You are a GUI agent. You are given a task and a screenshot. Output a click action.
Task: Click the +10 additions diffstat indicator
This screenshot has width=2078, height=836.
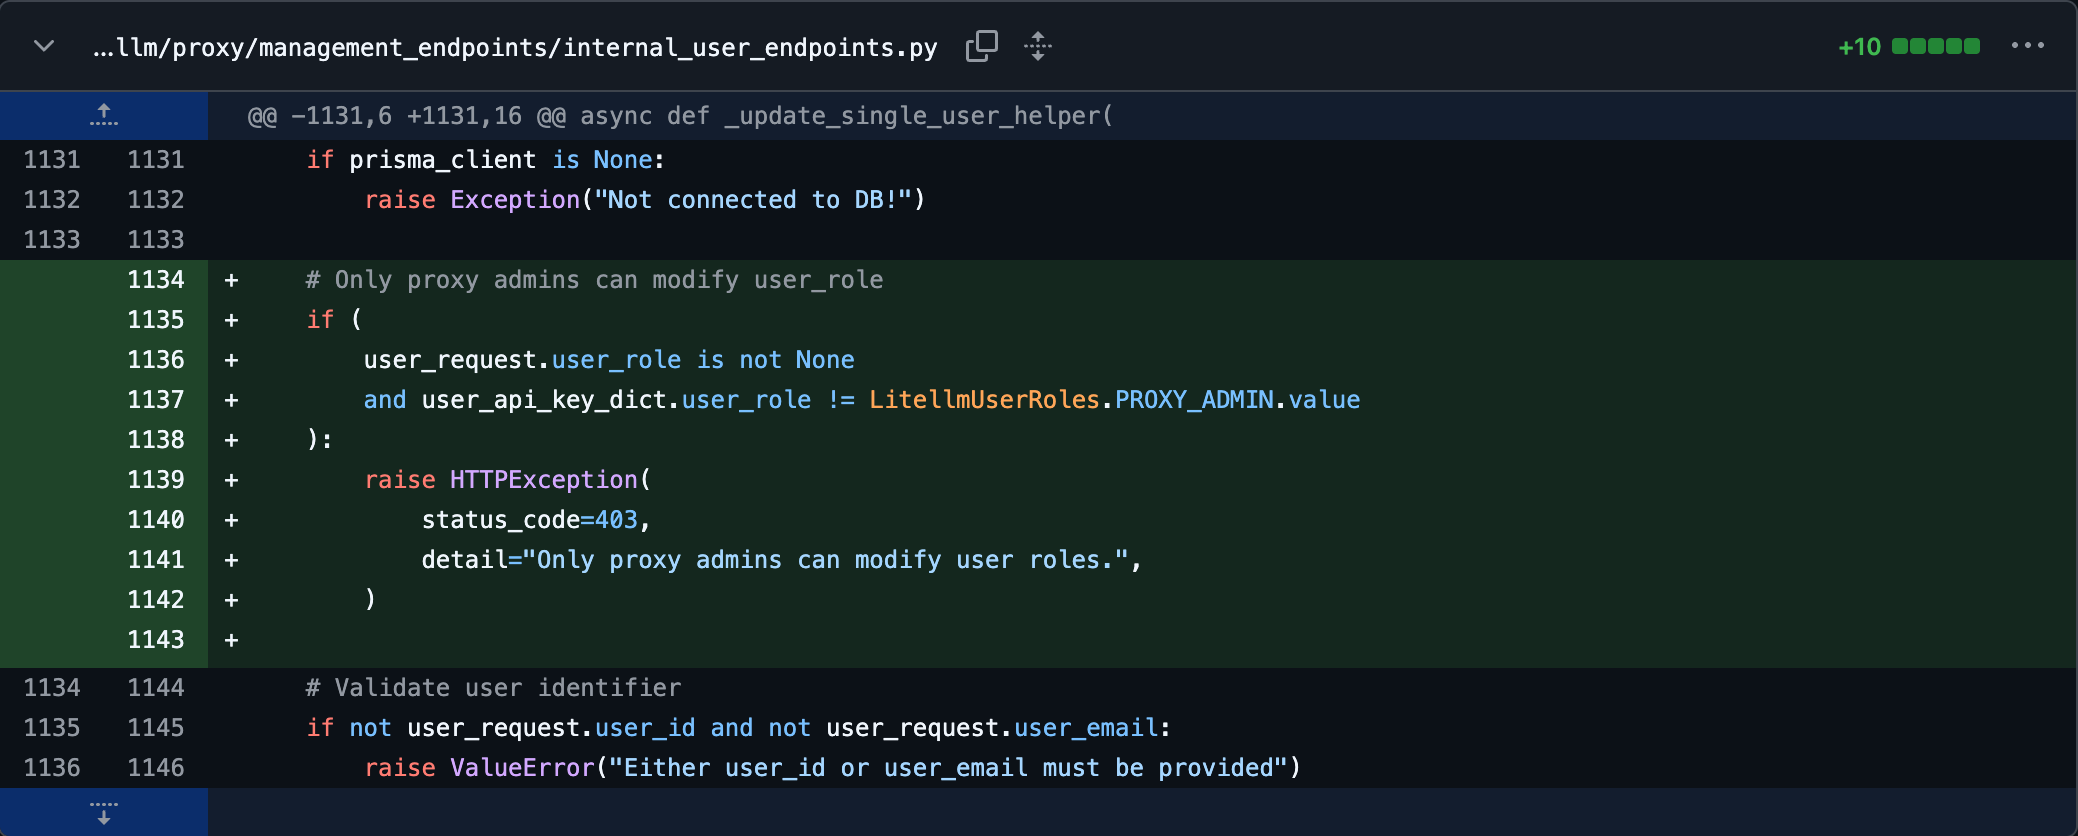tap(1859, 47)
